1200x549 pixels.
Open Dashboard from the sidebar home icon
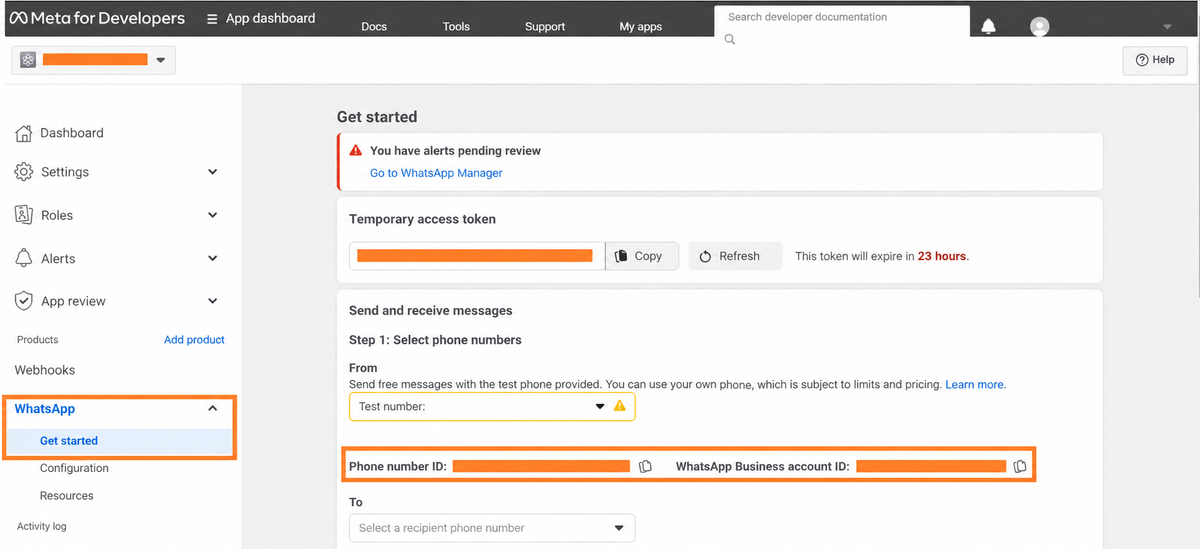click(x=24, y=133)
